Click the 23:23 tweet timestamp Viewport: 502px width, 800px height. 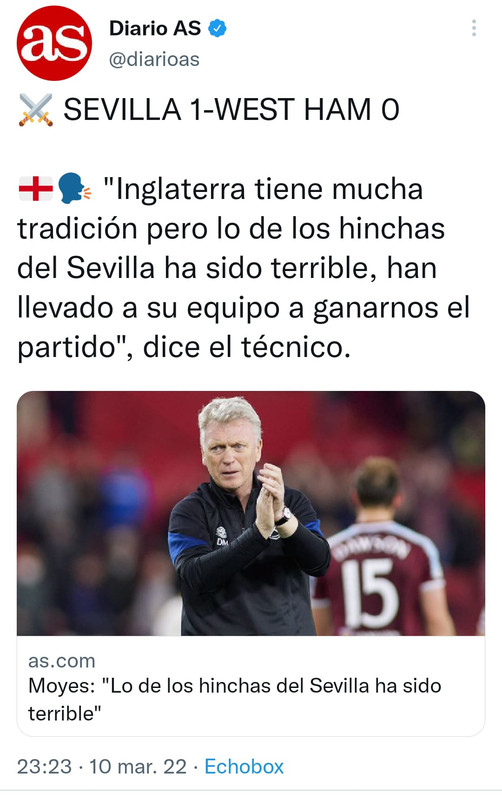44,767
